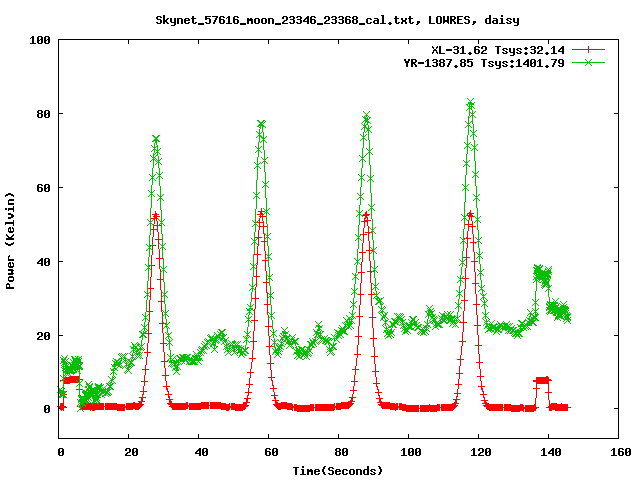Click x-axis tick label 0

click(60, 452)
